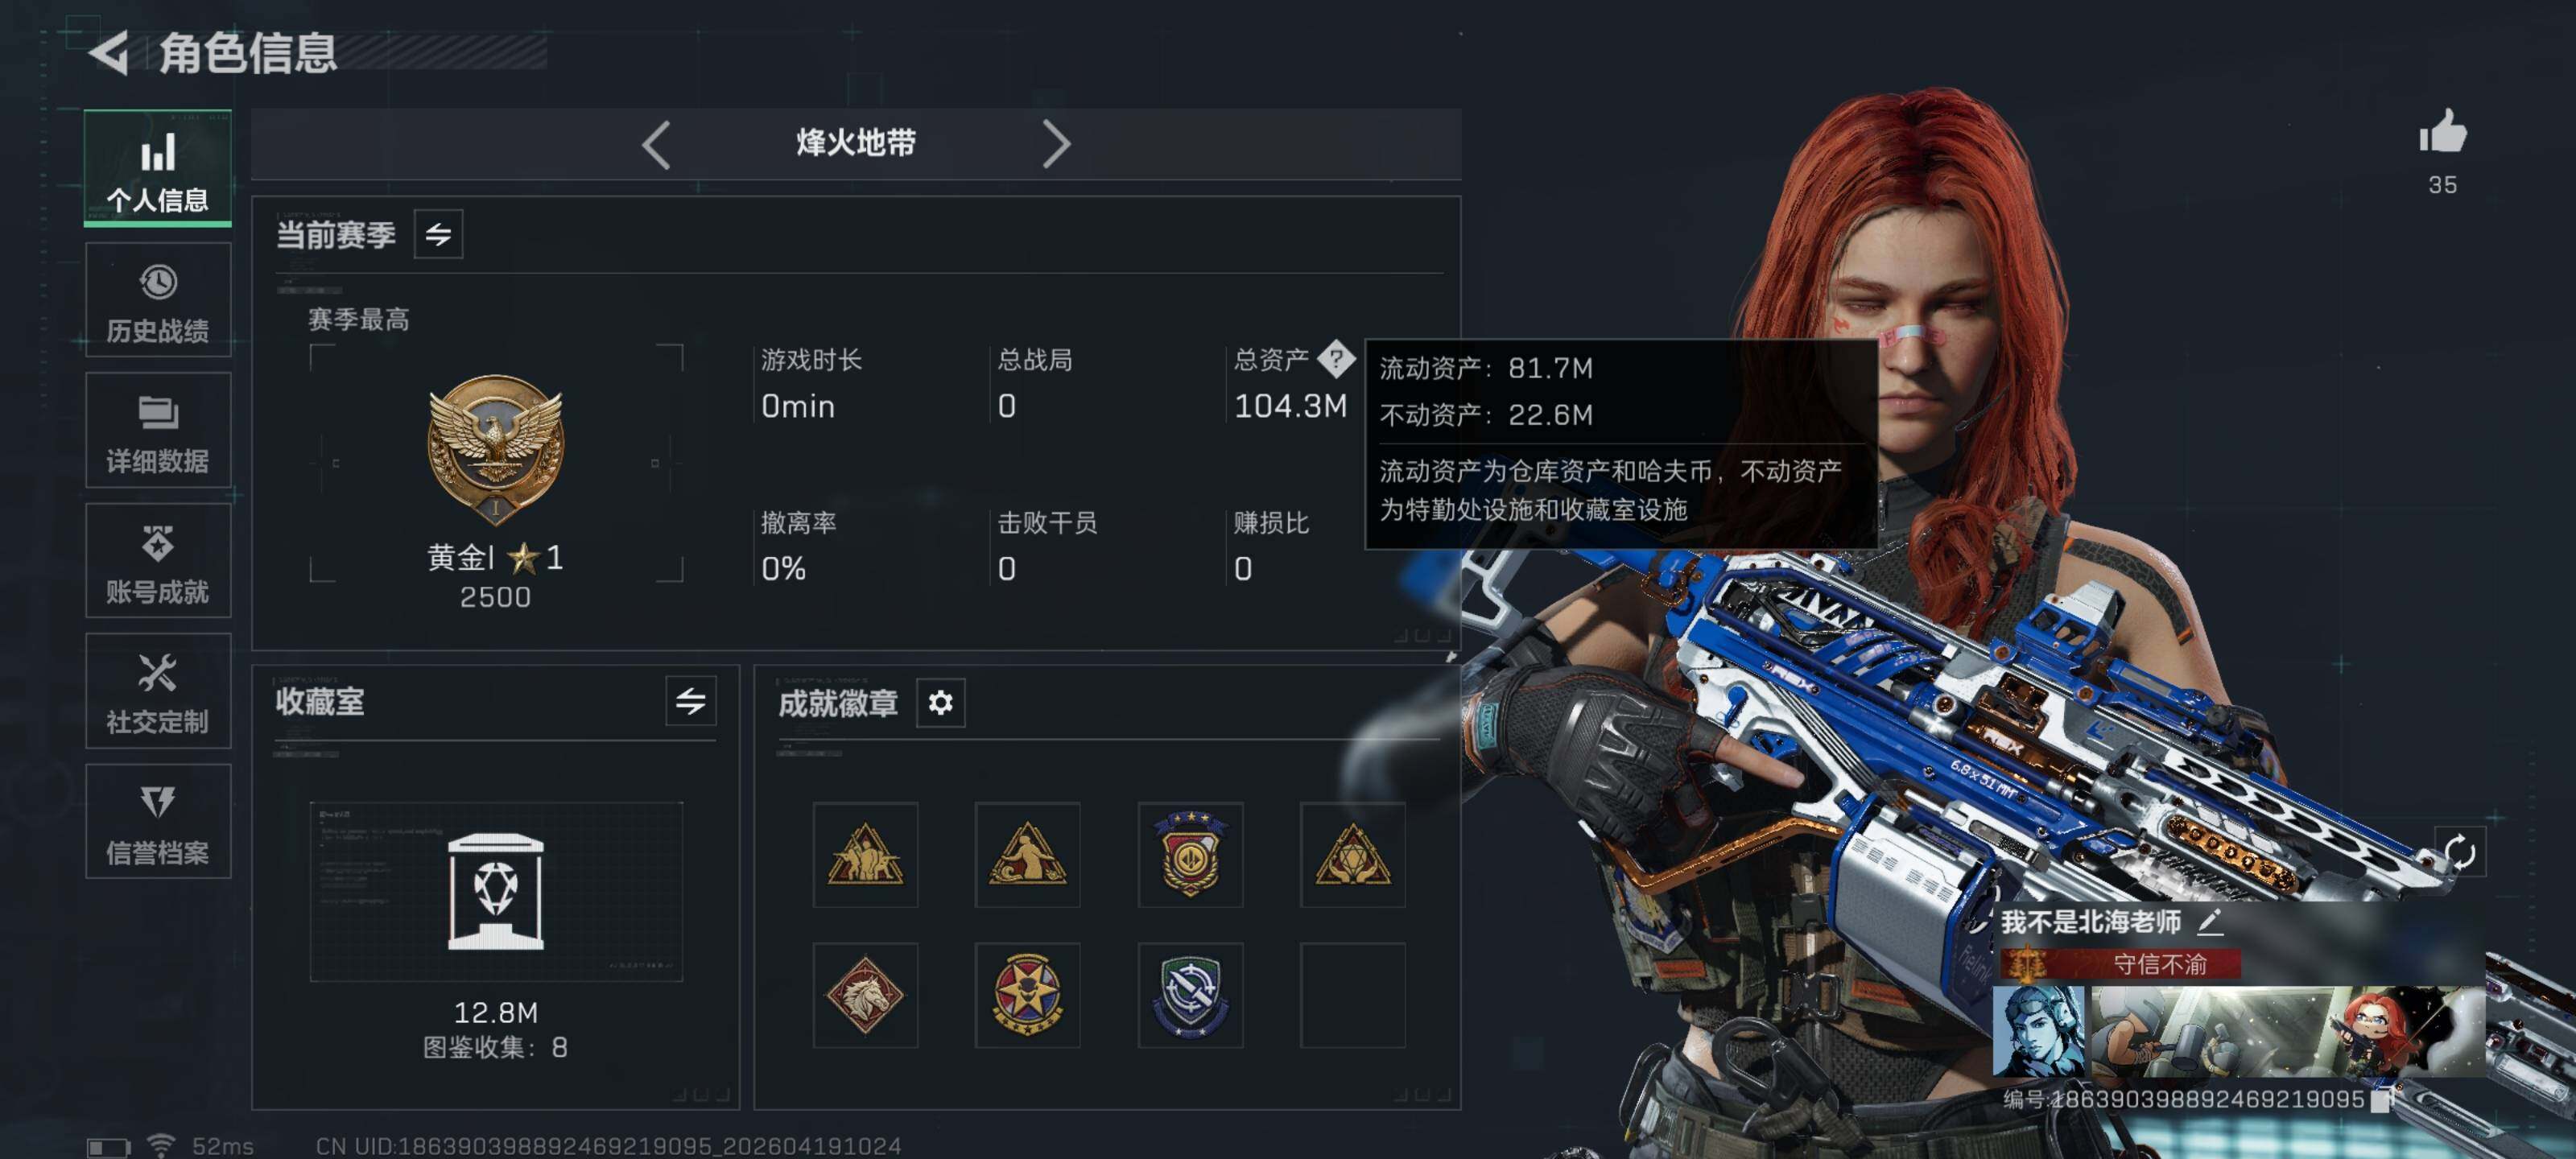The image size is (2576, 1159).
Task: Give a thumbs-up like to this profile
Action: click(x=2442, y=132)
